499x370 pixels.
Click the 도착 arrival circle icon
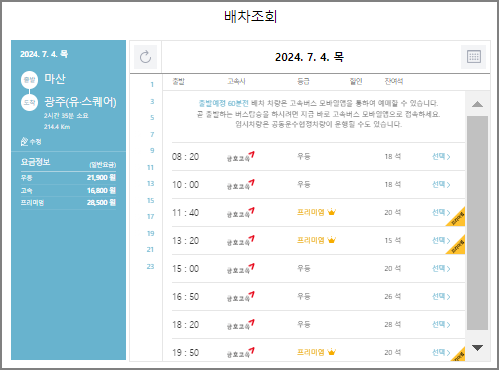[x=29, y=103]
